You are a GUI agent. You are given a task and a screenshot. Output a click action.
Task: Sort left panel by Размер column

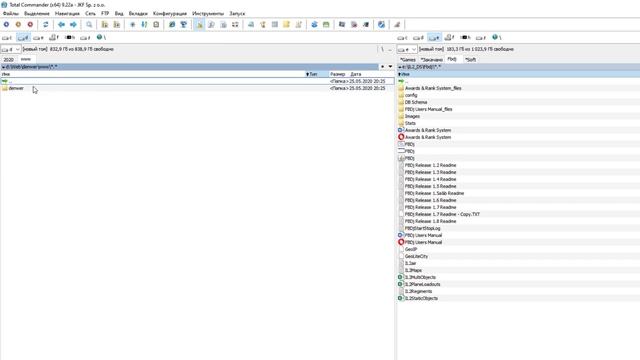click(338, 74)
